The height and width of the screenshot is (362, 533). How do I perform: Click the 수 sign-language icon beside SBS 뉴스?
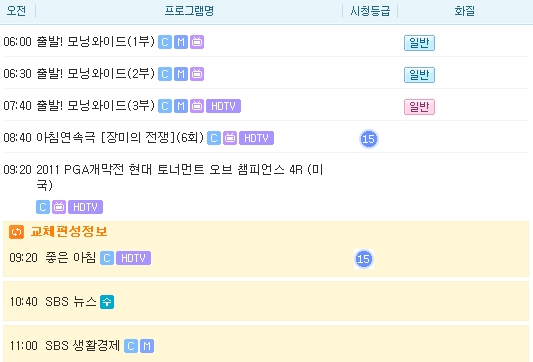pyautogui.click(x=107, y=302)
